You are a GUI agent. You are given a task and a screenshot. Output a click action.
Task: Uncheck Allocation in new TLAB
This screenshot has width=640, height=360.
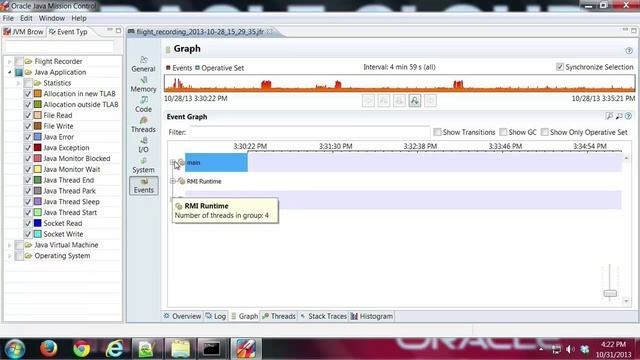[x=28, y=94]
